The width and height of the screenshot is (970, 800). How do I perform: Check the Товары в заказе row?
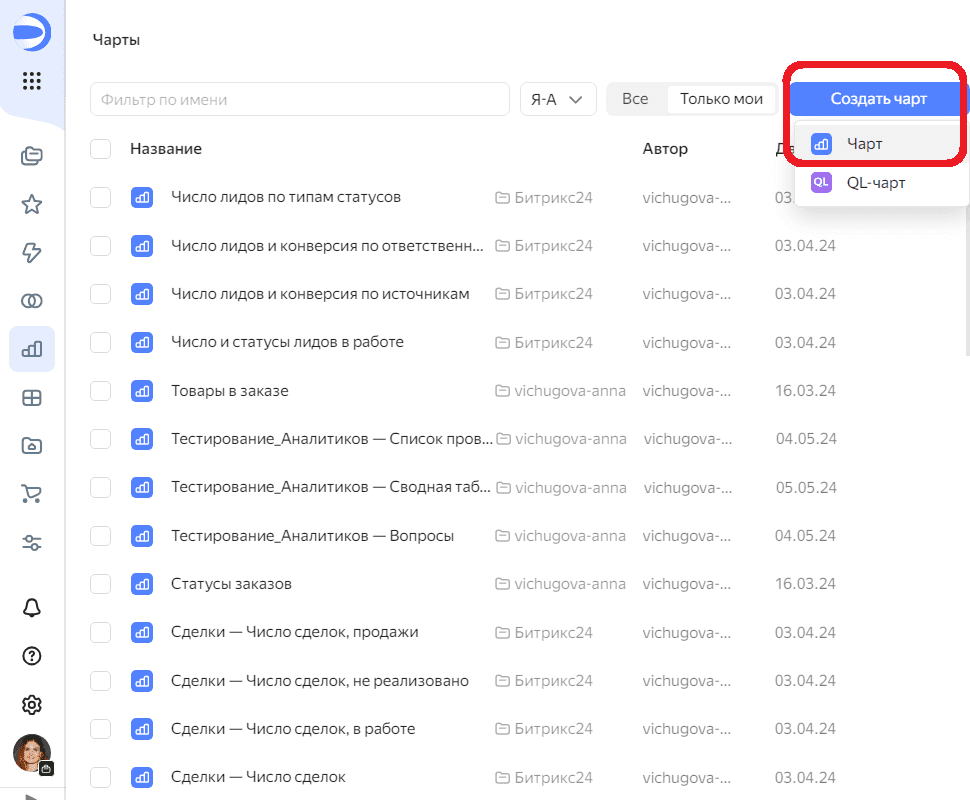coord(100,391)
